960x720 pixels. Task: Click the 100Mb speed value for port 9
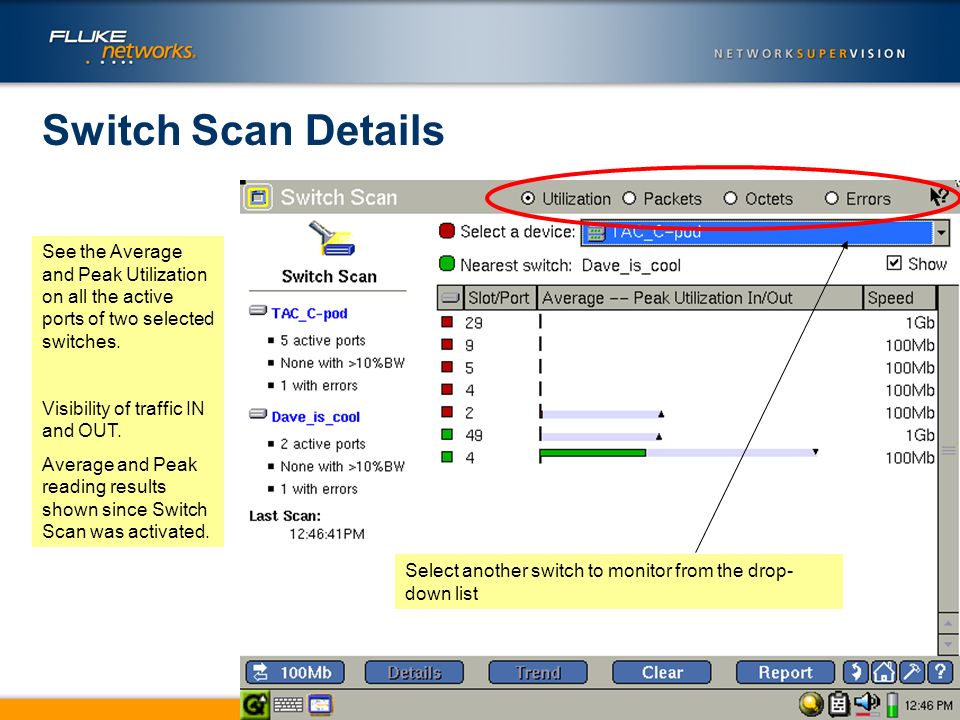click(x=910, y=345)
